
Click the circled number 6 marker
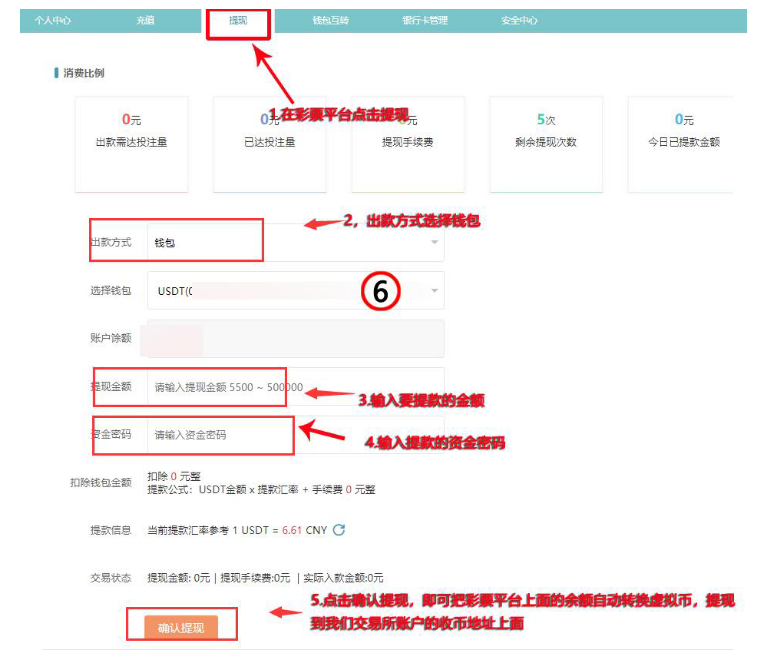pos(380,291)
